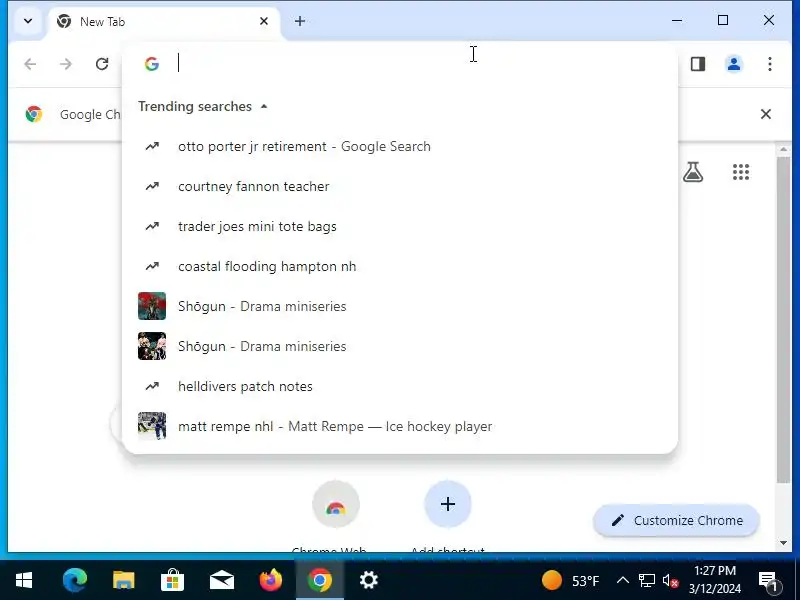This screenshot has width=800, height=600.
Task: Show hidden system tray icons
Action: pyautogui.click(x=622, y=580)
